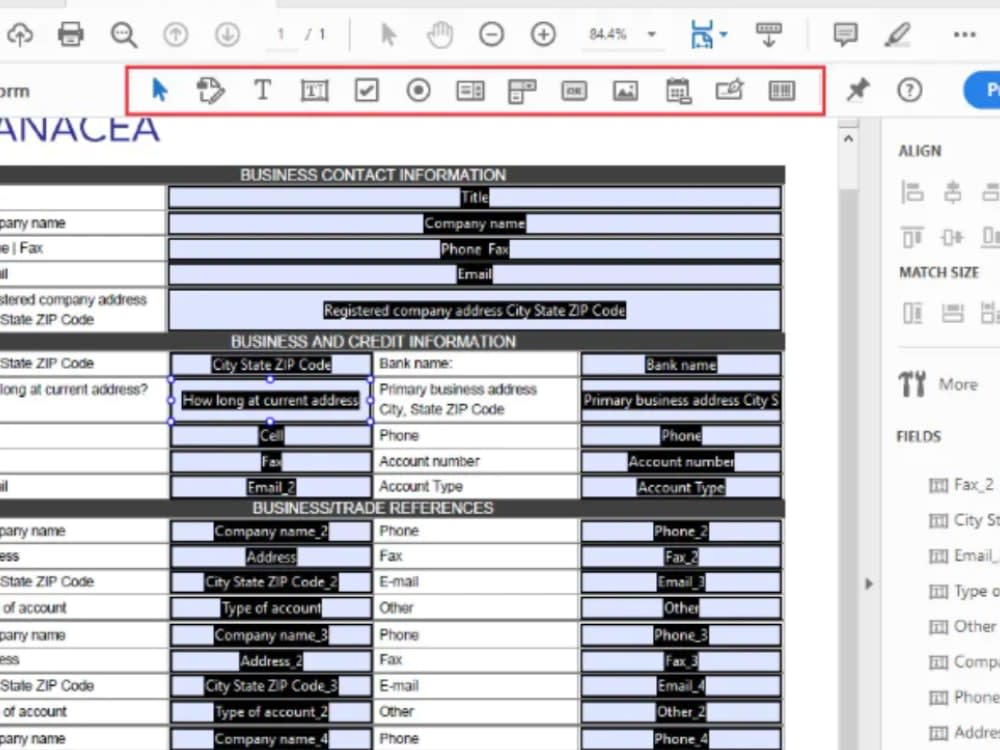The height and width of the screenshot is (750, 1000).
Task: Click the match height icon
Action: (x=912, y=313)
